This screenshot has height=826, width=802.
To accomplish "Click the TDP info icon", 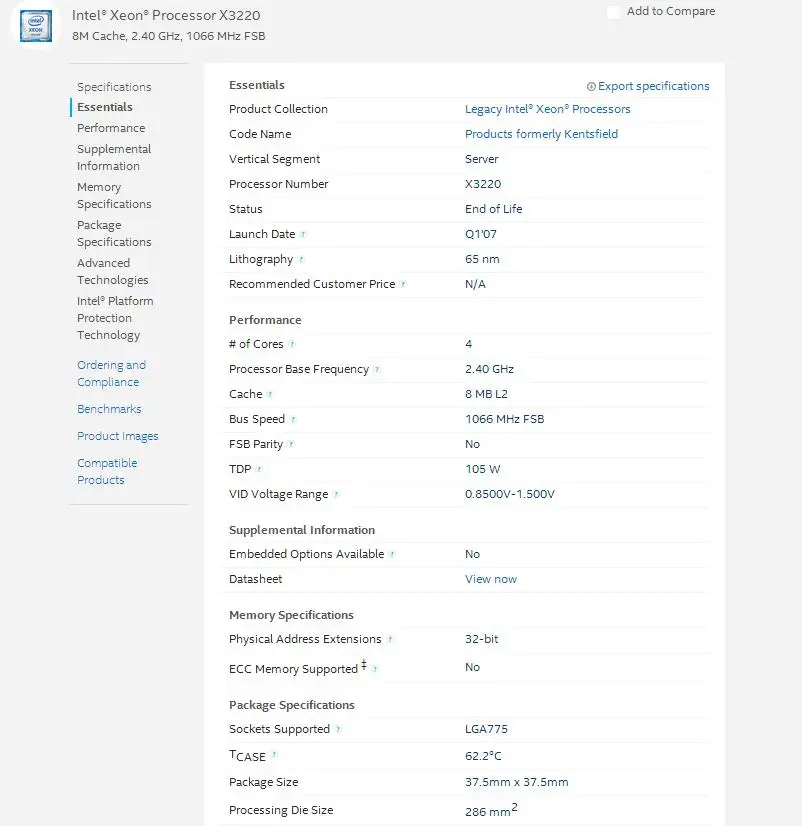I will (260, 469).
